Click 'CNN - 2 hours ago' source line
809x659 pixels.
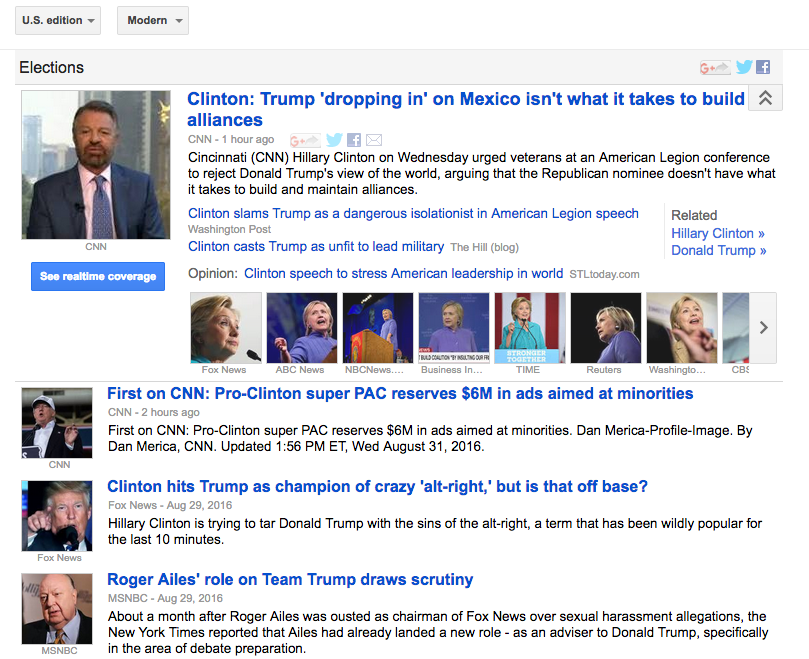coord(154,412)
